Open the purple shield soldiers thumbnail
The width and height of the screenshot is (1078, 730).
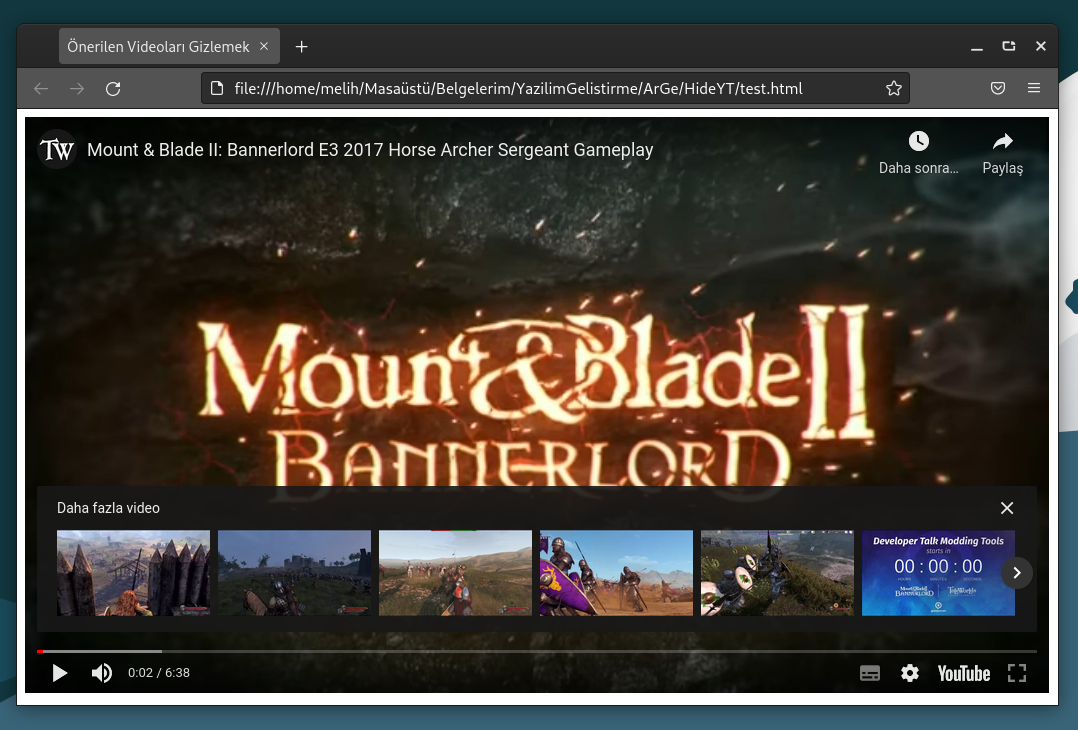pos(616,573)
